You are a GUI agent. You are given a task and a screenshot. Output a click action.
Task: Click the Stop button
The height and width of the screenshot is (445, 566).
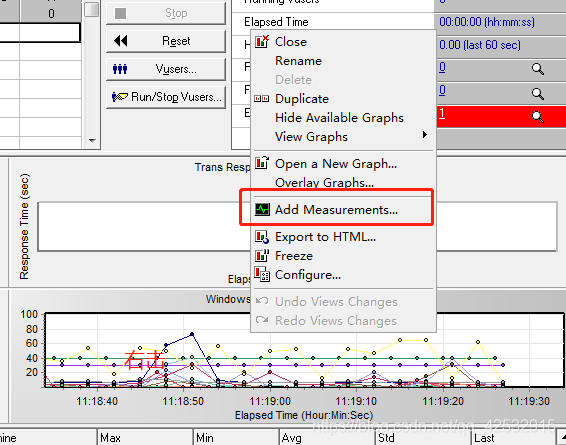(166, 13)
